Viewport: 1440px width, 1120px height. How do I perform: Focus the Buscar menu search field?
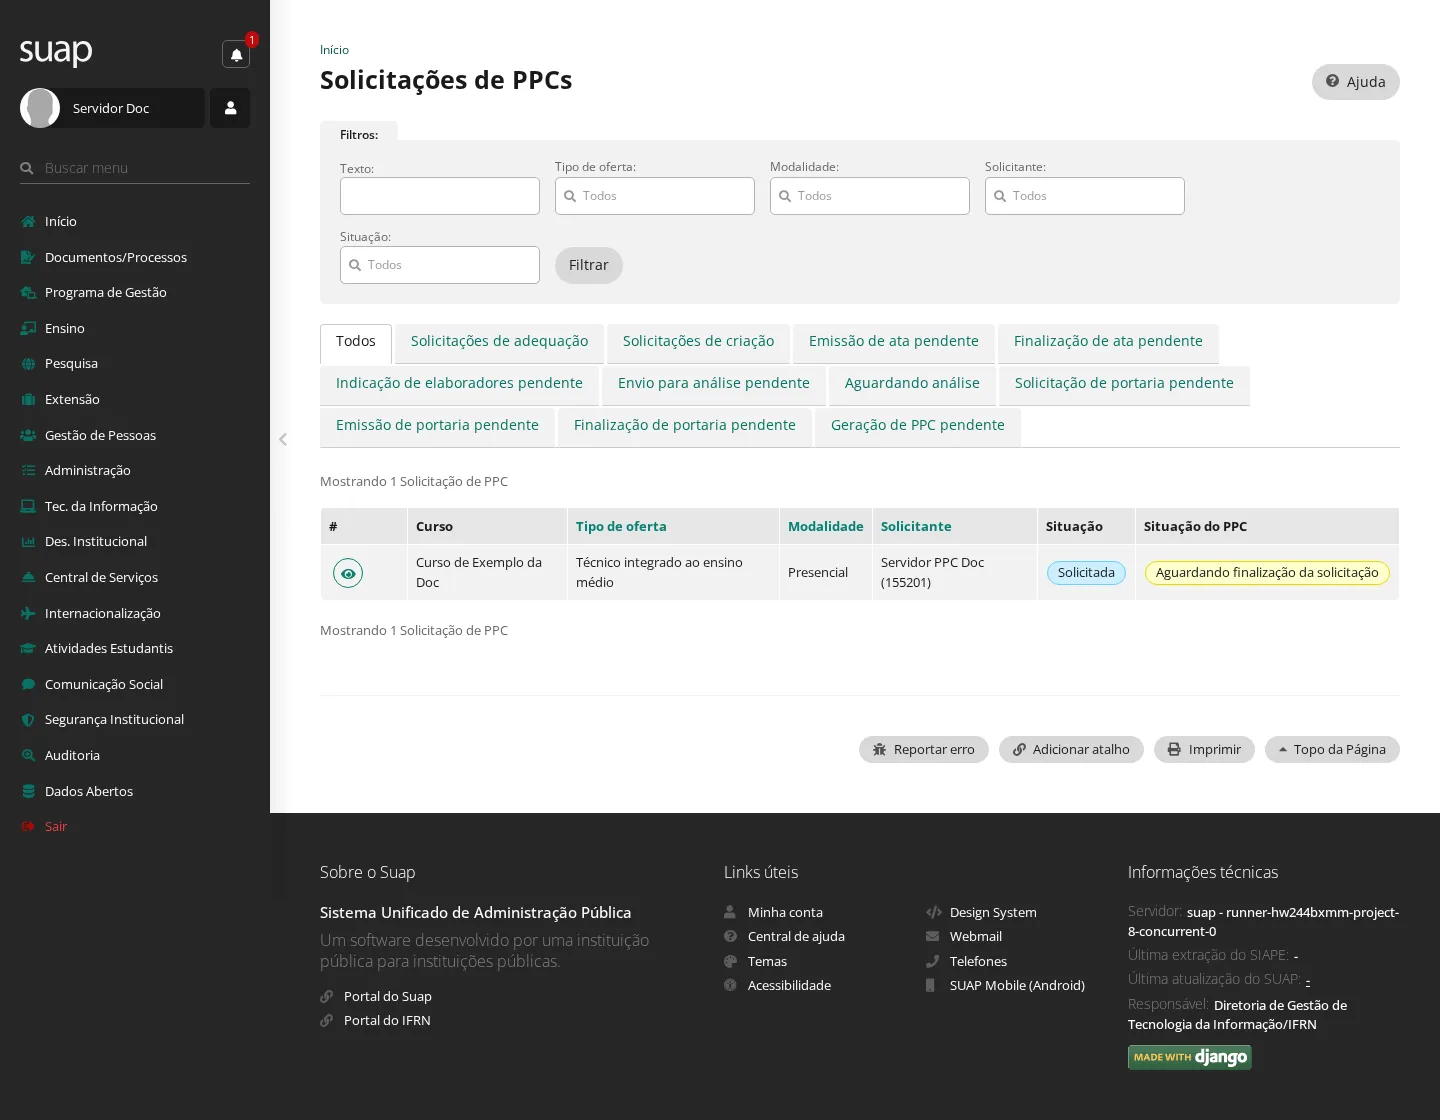135,168
